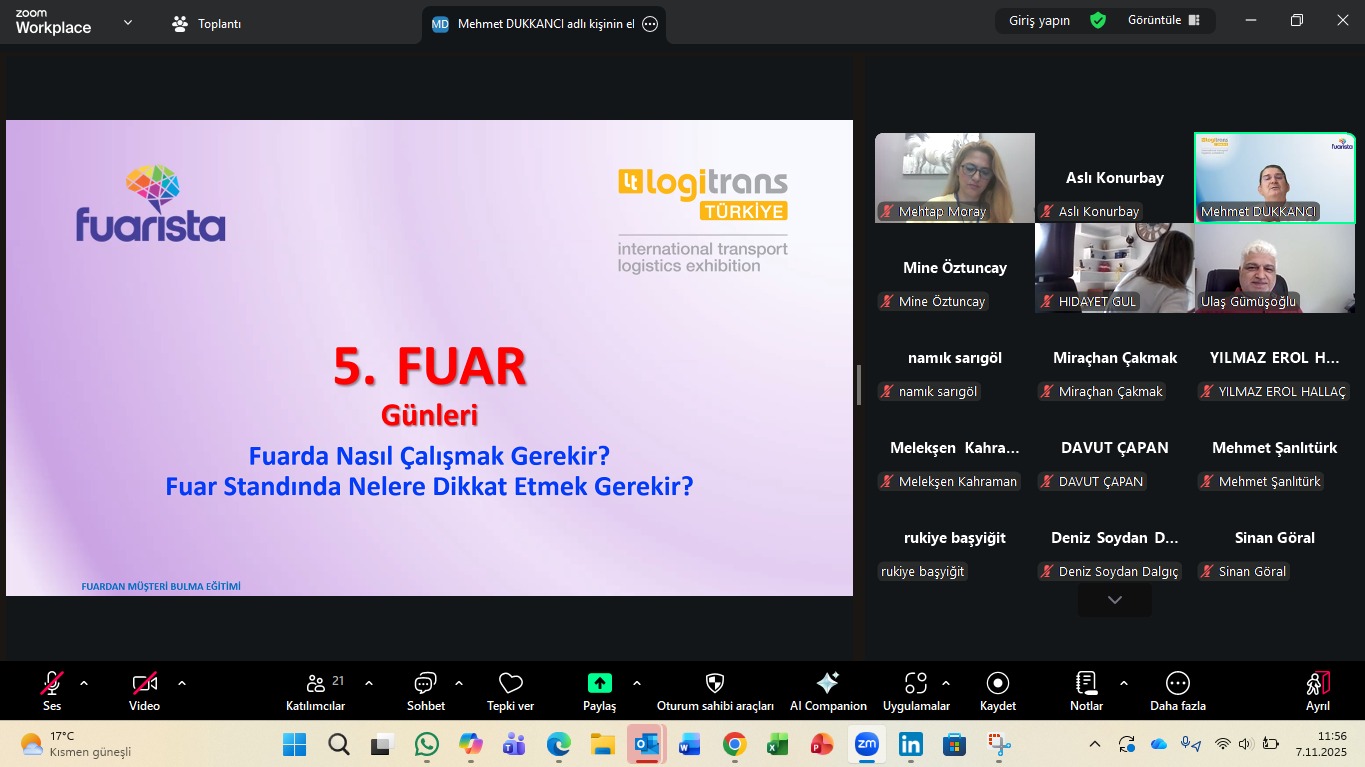
Task: Open the Zoom Workplace dropdown arrow
Action: point(128,22)
